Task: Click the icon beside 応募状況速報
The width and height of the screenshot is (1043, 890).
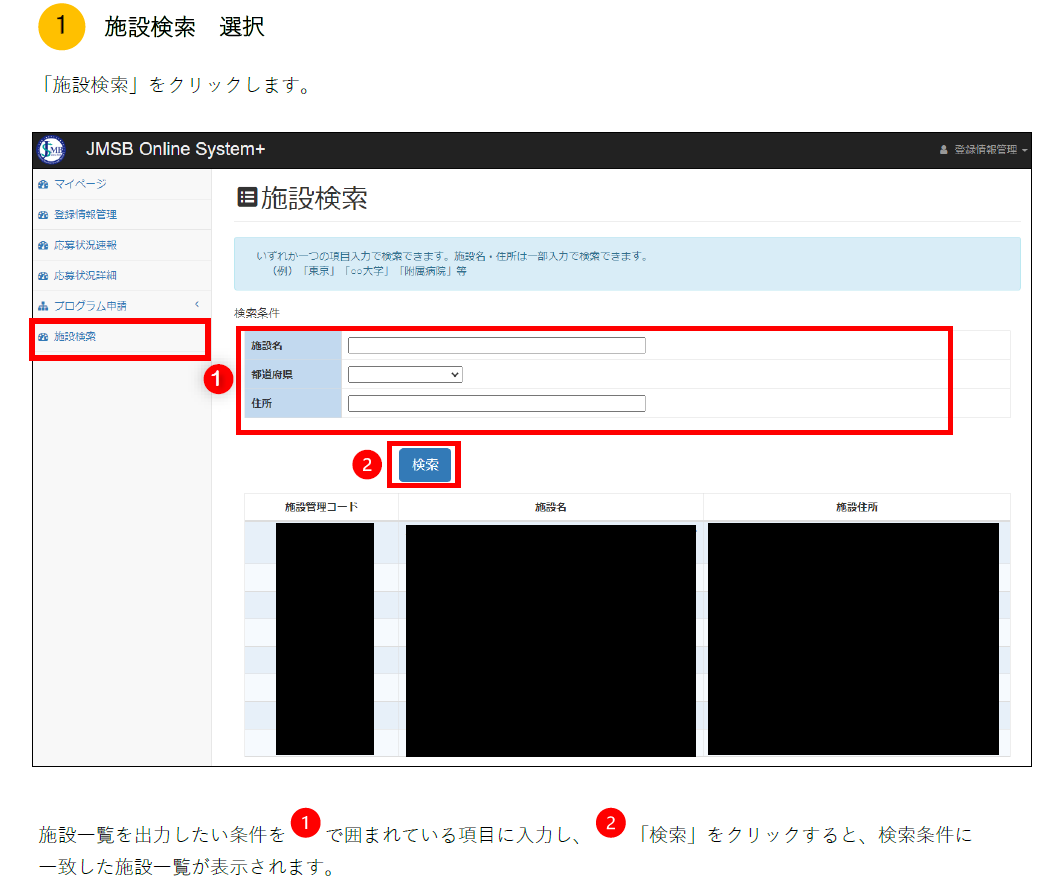Action: point(42,245)
